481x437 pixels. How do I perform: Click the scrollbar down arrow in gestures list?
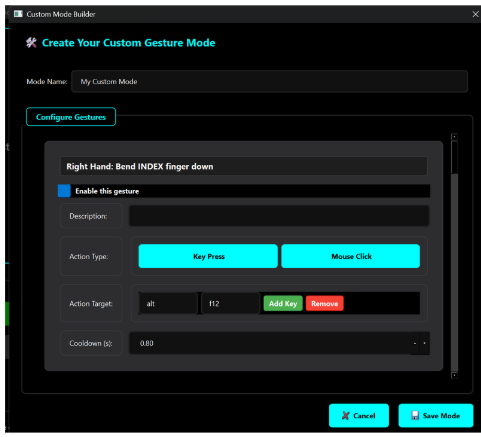click(454, 375)
